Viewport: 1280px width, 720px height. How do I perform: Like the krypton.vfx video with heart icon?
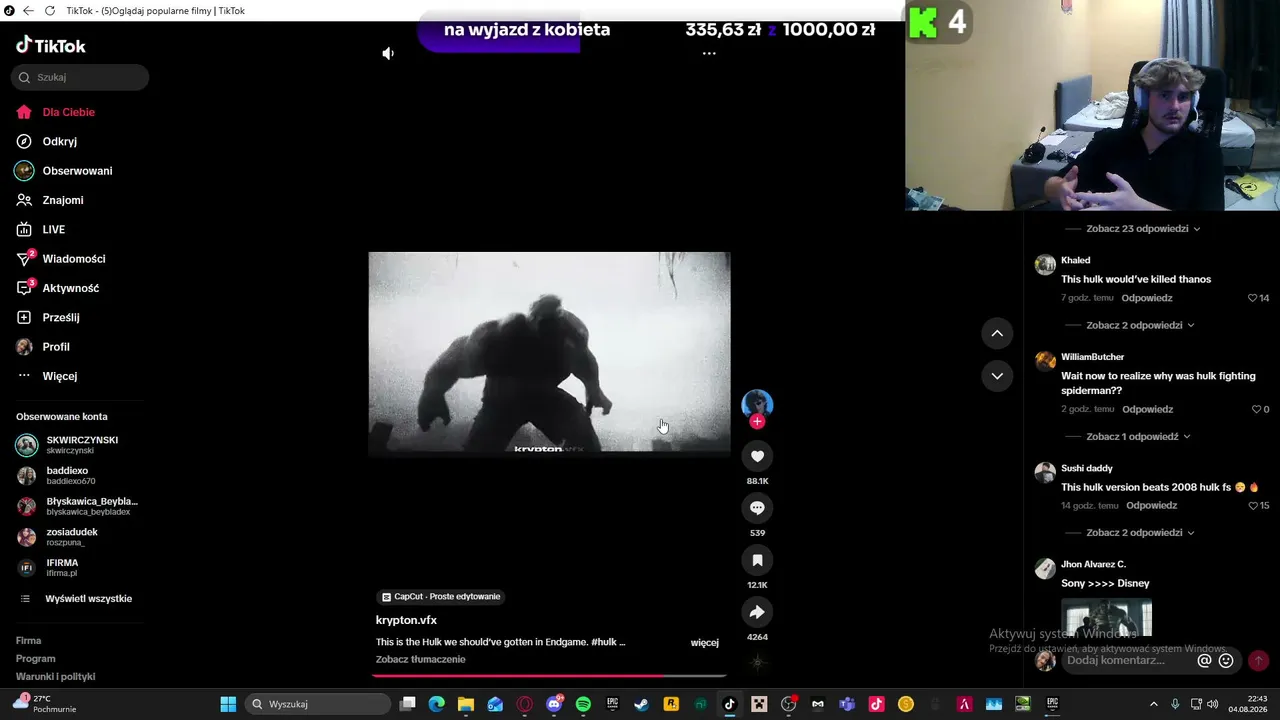pyautogui.click(x=757, y=456)
